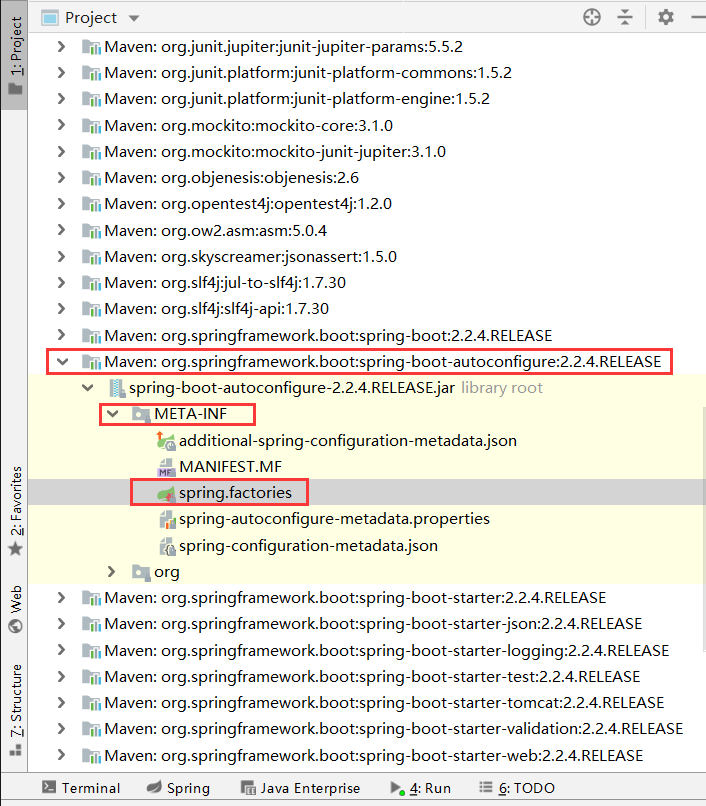
Task: Collapse spring-boot-autoconfigure:2.2.4.RELEASE library node
Action: click(62, 361)
